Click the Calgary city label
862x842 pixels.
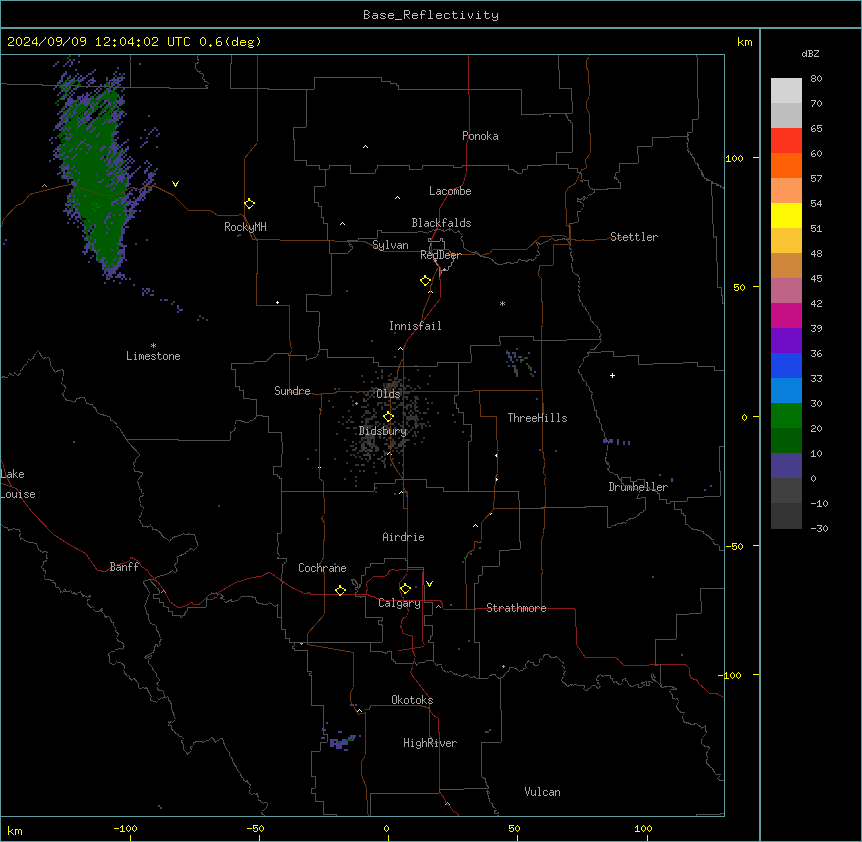pyautogui.click(x=399, y=603)
